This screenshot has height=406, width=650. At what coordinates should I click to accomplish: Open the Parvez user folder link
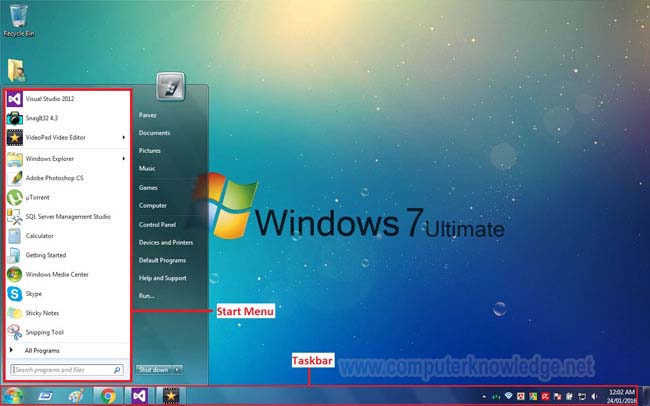148,115
